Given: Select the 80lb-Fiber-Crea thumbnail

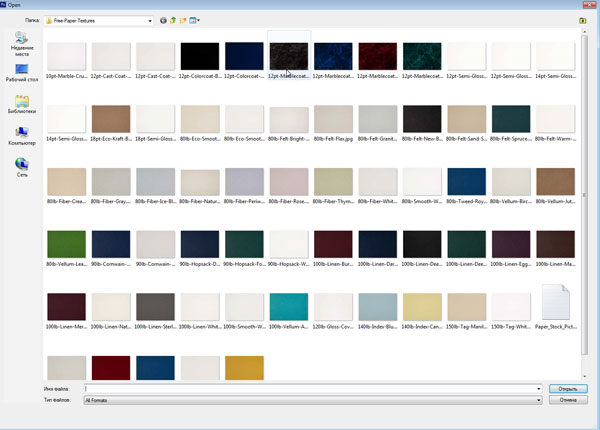Looking at the screenshot, I should click(x=67, y=182).
